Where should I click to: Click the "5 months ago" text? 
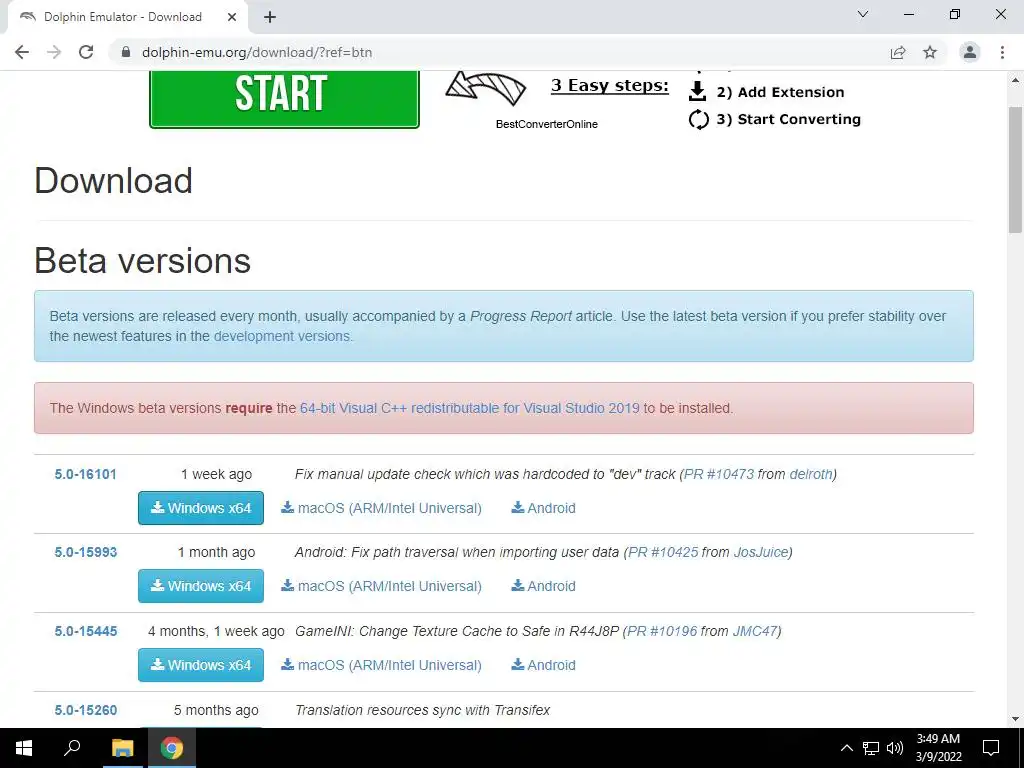[216, 710]
